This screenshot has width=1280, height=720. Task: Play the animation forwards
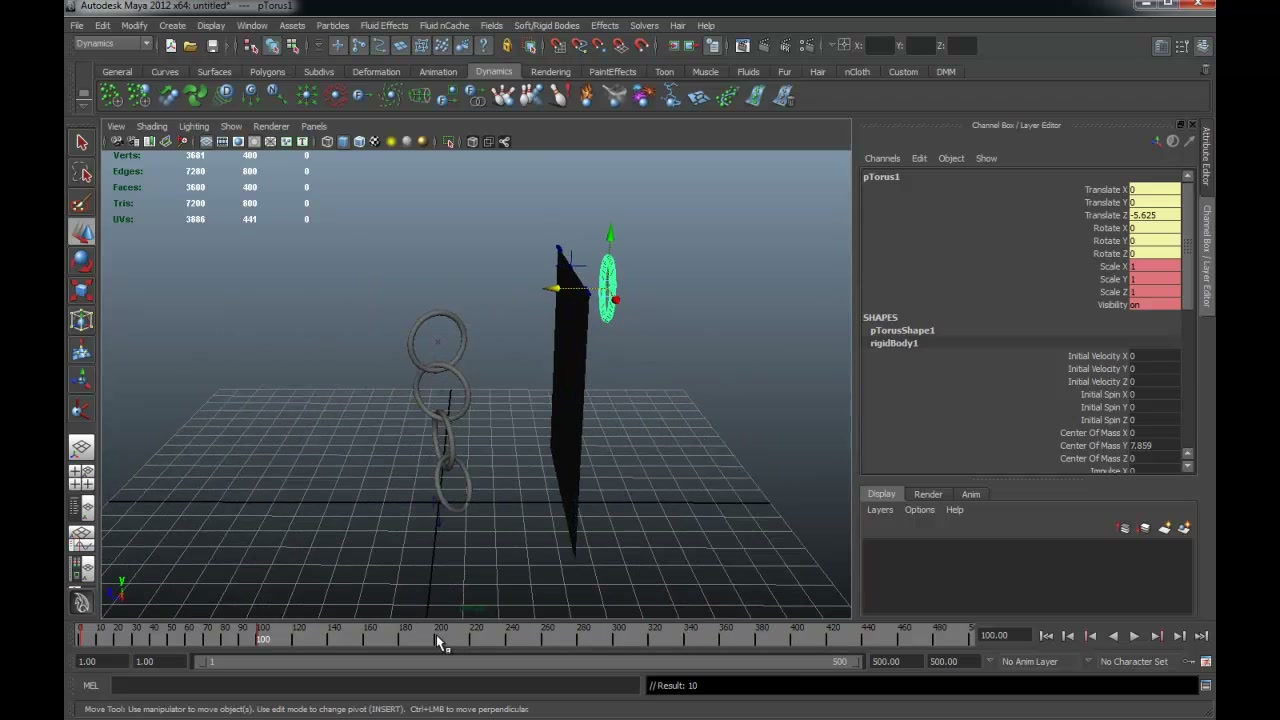click(x=1134, y=636)
